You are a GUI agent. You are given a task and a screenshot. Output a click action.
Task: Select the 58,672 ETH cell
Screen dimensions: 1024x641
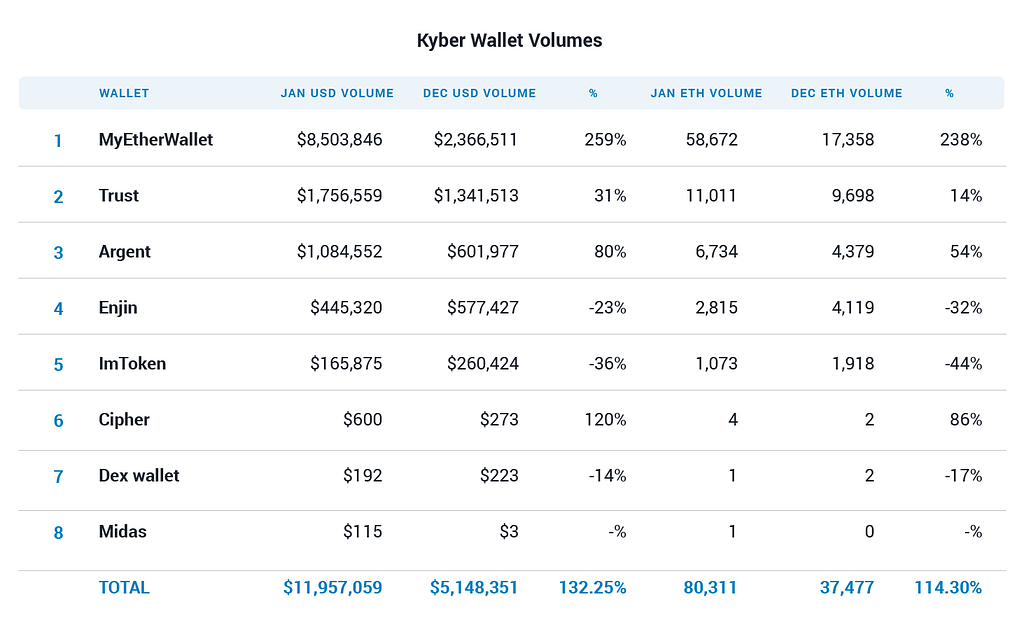711,140
